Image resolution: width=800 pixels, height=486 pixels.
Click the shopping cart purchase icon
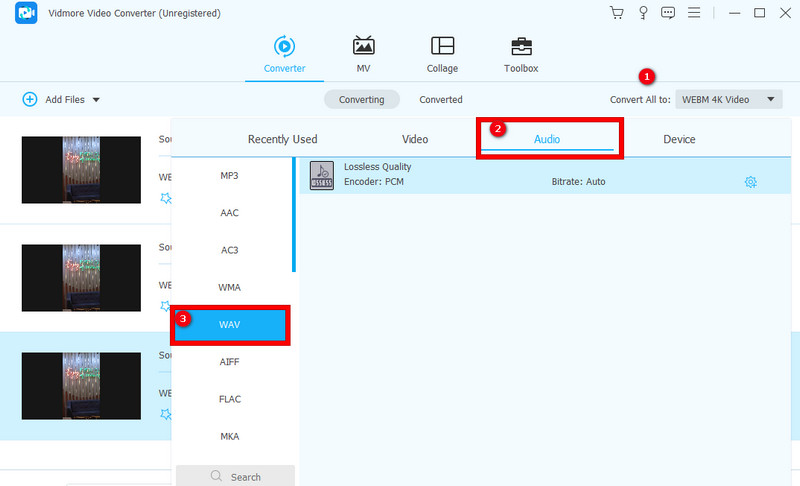616,13
